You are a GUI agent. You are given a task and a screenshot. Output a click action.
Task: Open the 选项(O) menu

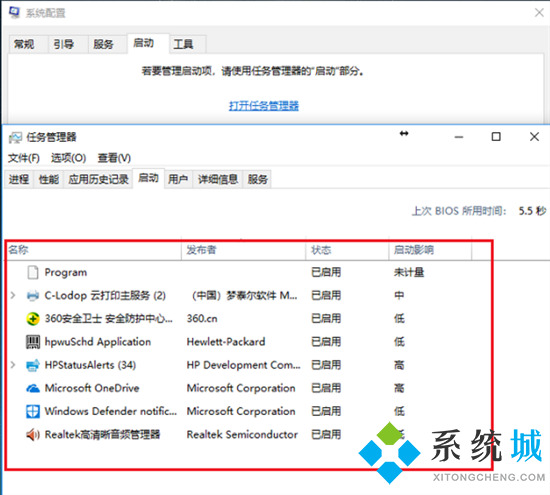pos(68,158)
